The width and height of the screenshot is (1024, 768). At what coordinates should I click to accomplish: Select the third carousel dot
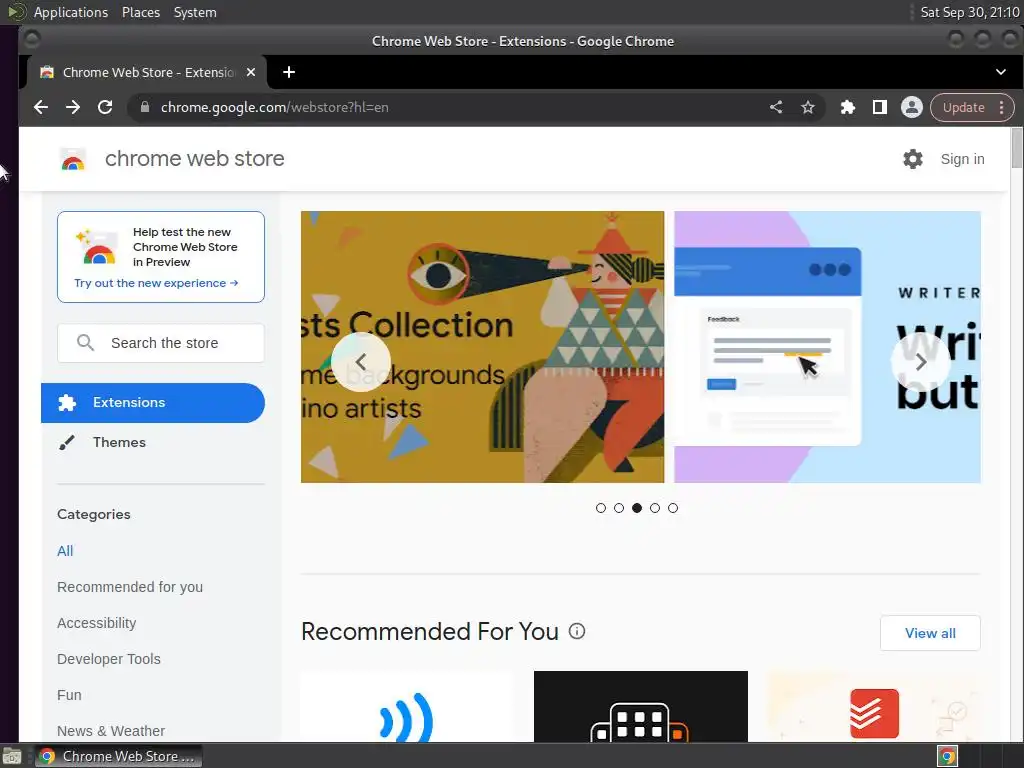[x=637, y=508]
